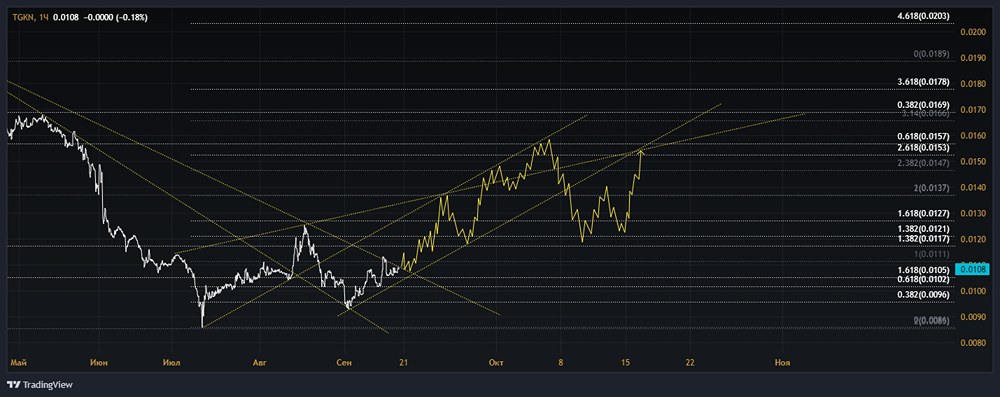Click the 0.618(0.0157) Fibonacci label

[x=923, y=137]
